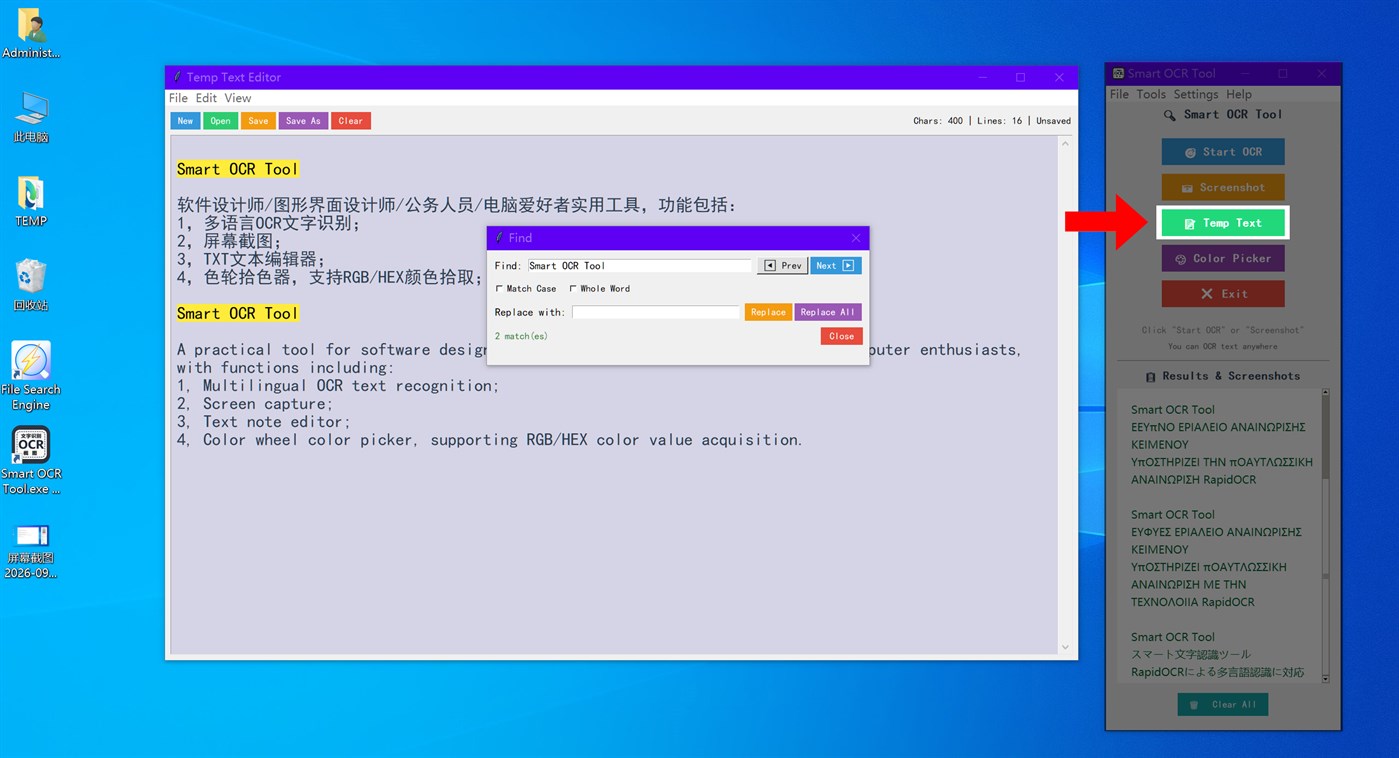Open the Tools menu in Smart OCR Tool
Screen dimensions: 1399x758
click(1151, 94)
